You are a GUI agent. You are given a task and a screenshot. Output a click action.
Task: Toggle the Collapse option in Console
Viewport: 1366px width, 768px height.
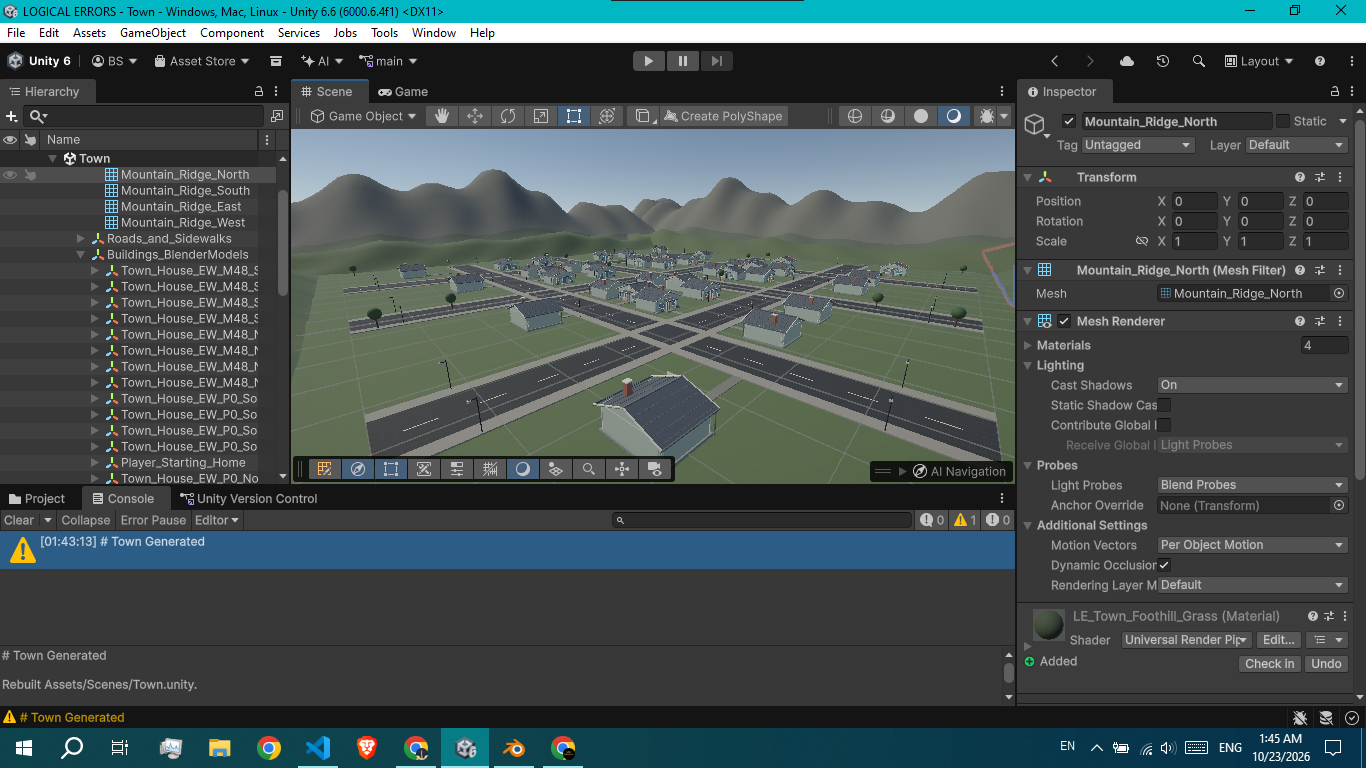[86, 520]
